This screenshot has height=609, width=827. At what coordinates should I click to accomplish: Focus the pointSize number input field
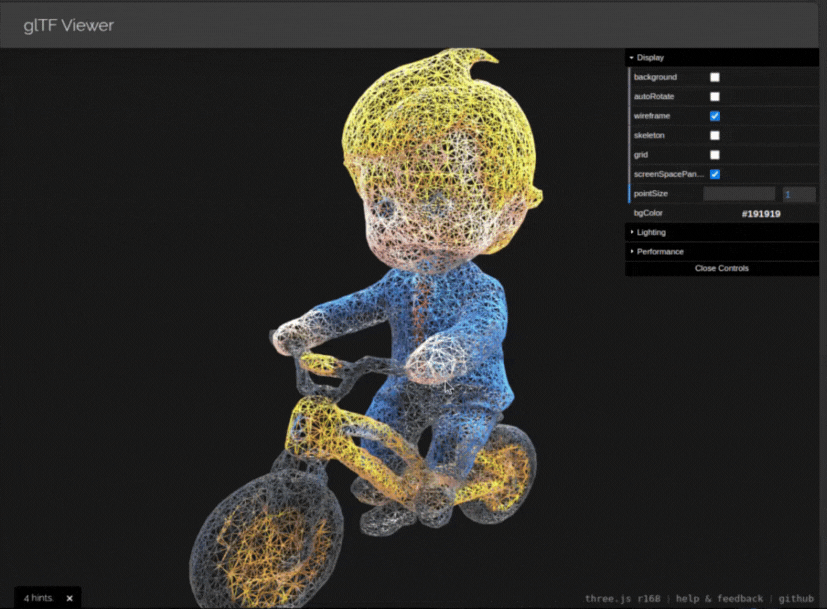[x=799, y=194]
